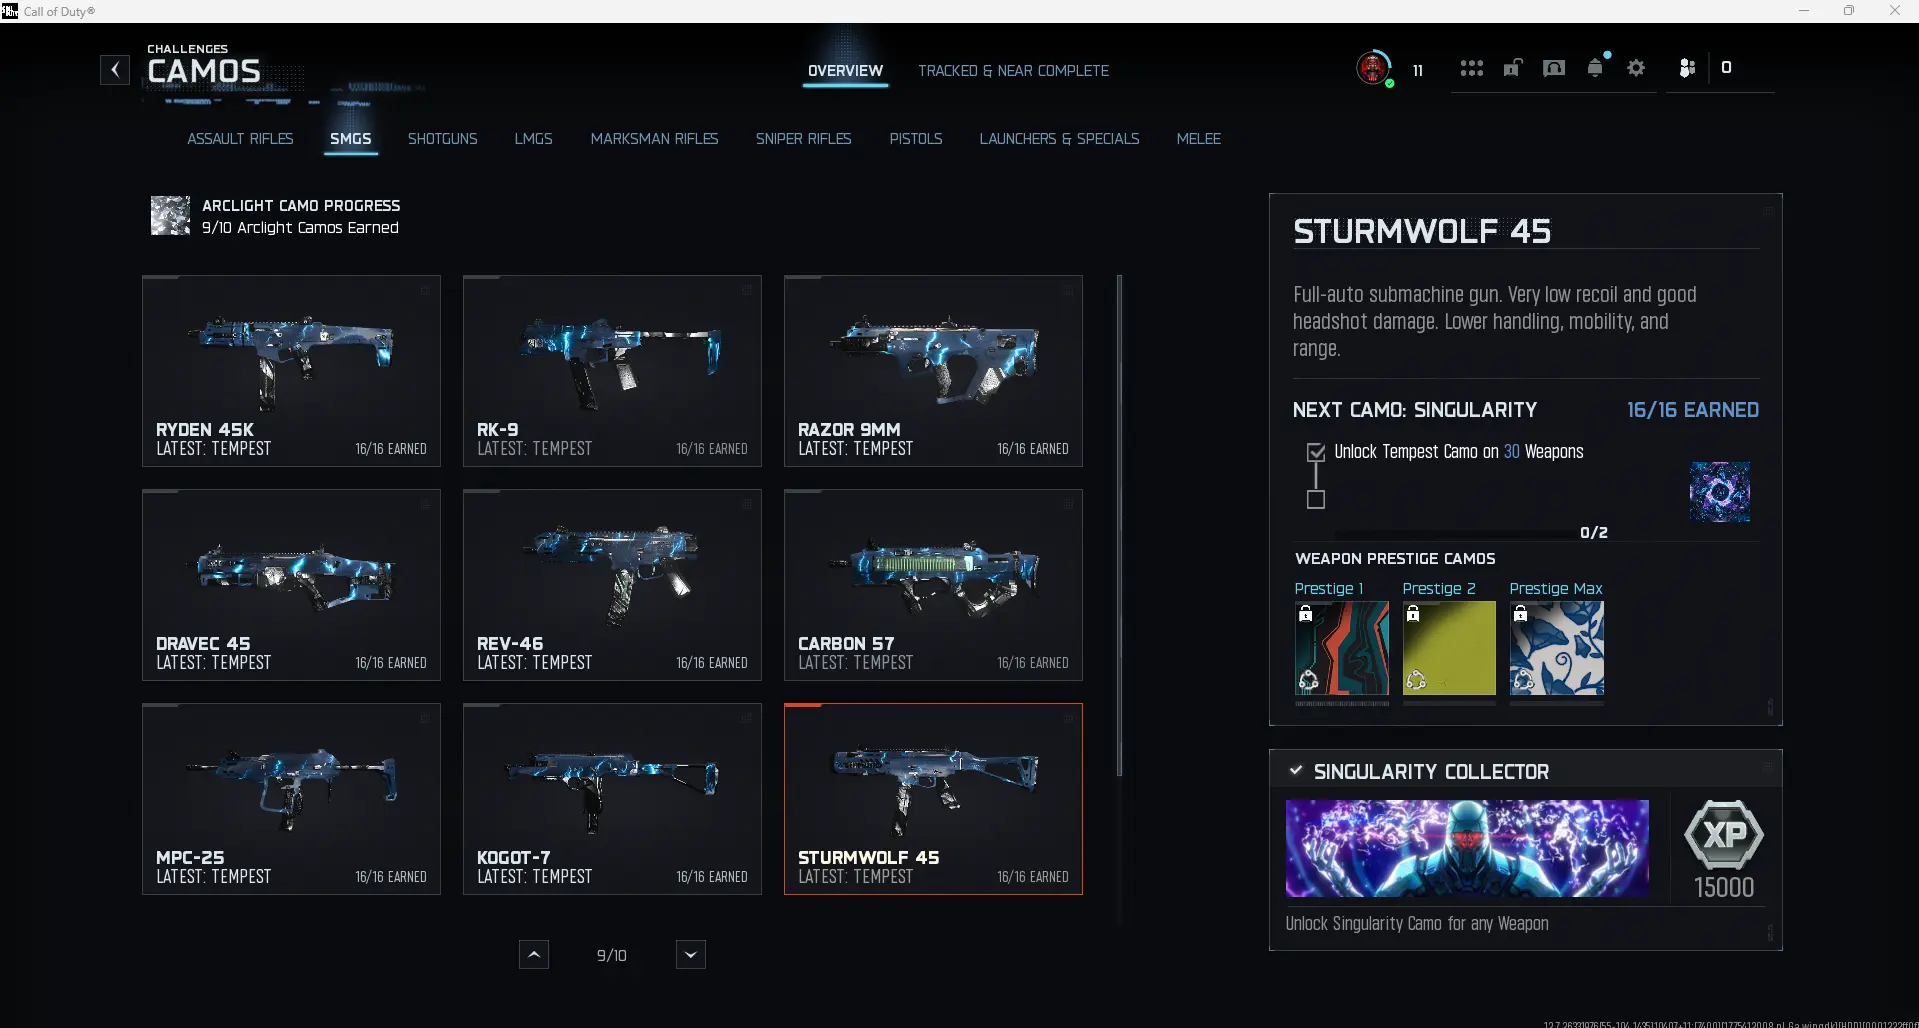Click the Singularity Collector checkmark
This screenshot has width=1919, height=1028.
[1296, 771]
